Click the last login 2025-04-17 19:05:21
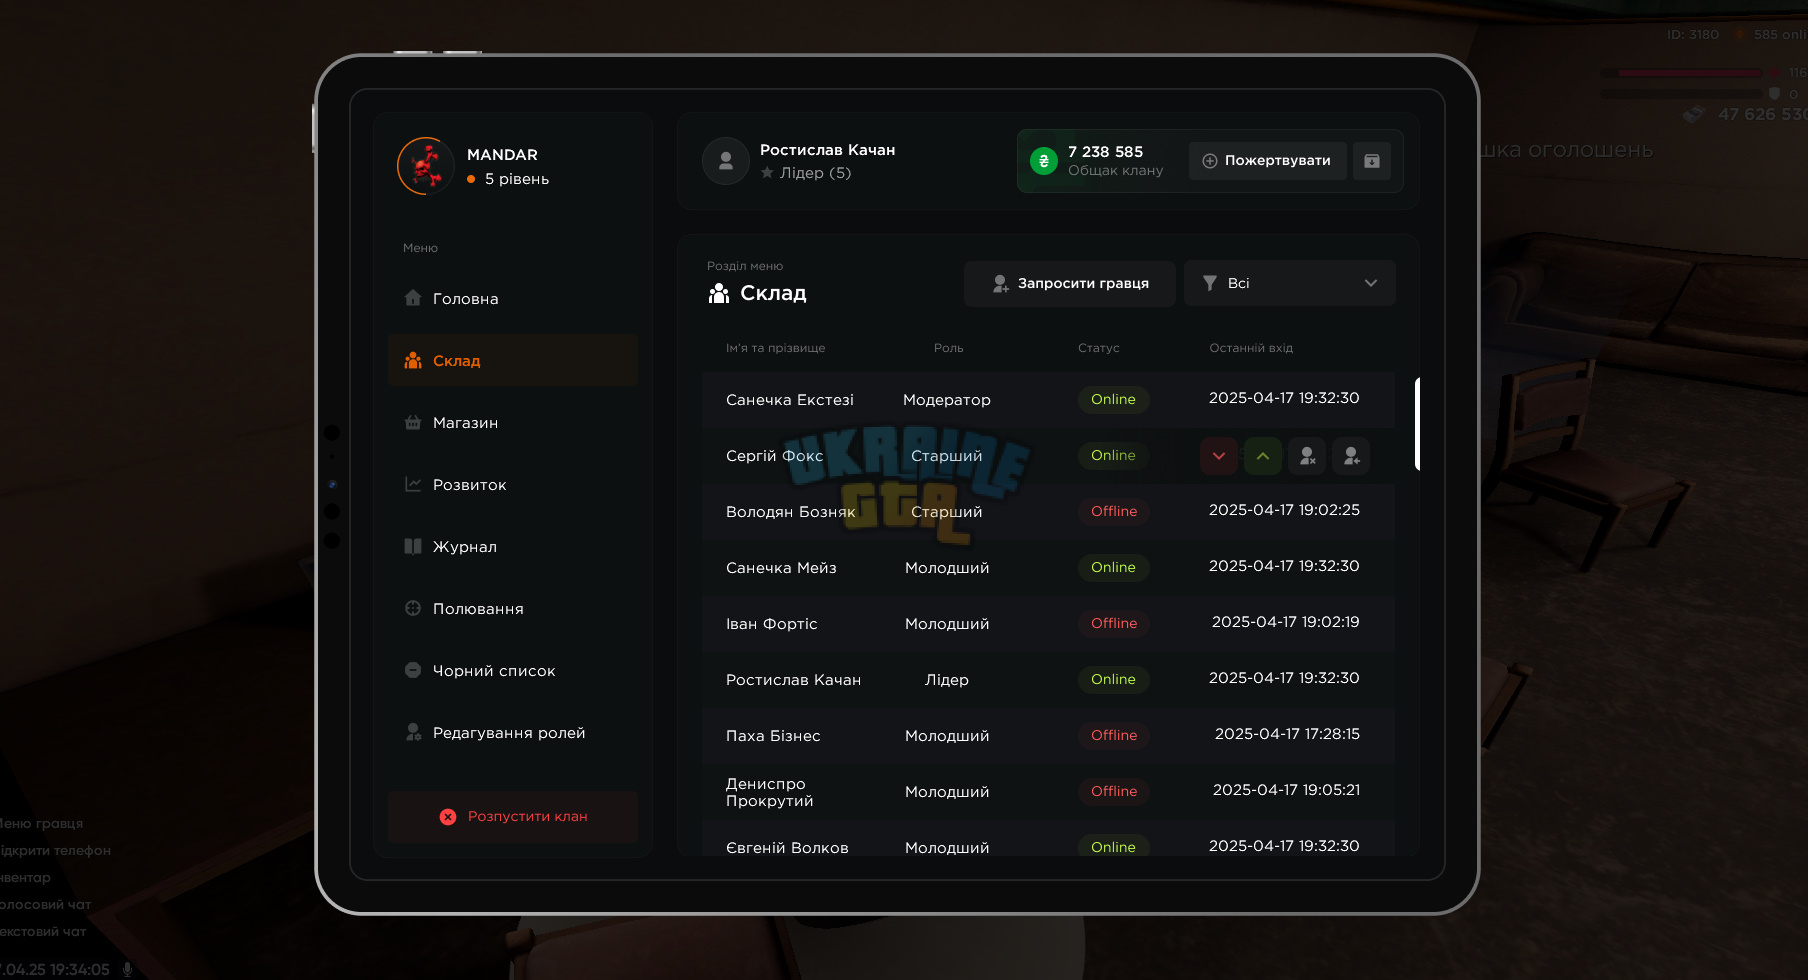 point(1286,790)
